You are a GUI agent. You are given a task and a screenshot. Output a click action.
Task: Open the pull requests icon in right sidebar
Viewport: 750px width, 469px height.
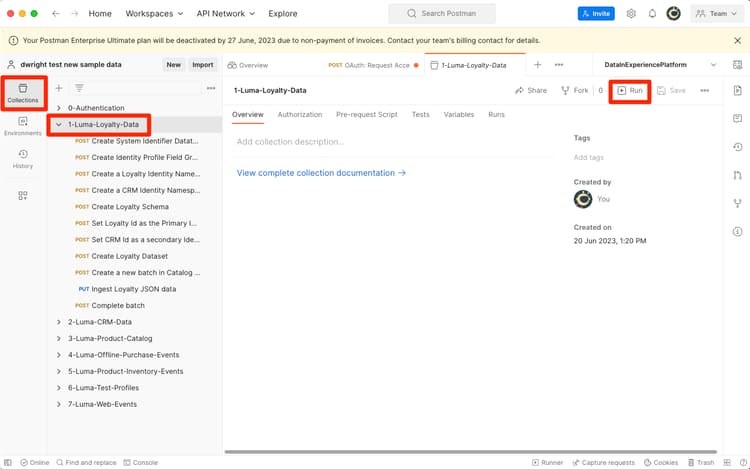coord(738,175)
